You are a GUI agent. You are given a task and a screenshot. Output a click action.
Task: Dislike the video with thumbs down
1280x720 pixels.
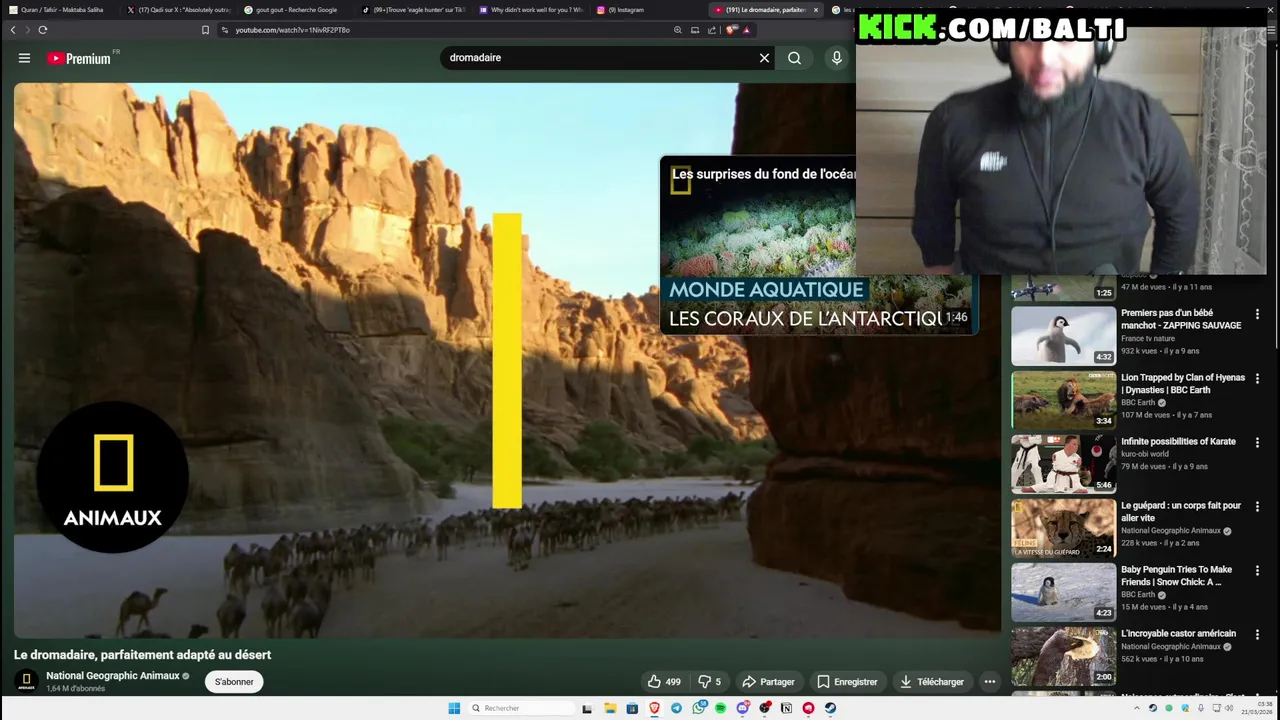click(709, 682)
